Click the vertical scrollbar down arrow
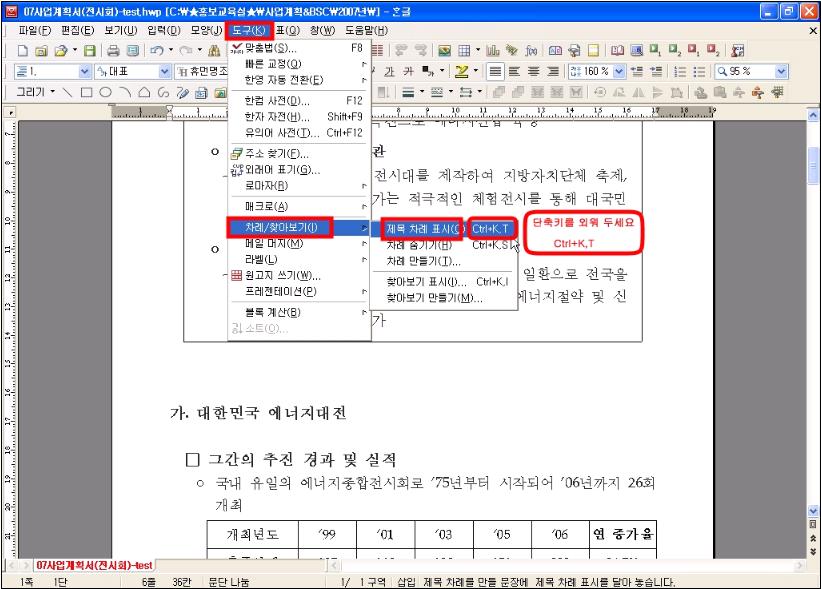This screenshot has height=589, width=821. click(x=813, y=512)
